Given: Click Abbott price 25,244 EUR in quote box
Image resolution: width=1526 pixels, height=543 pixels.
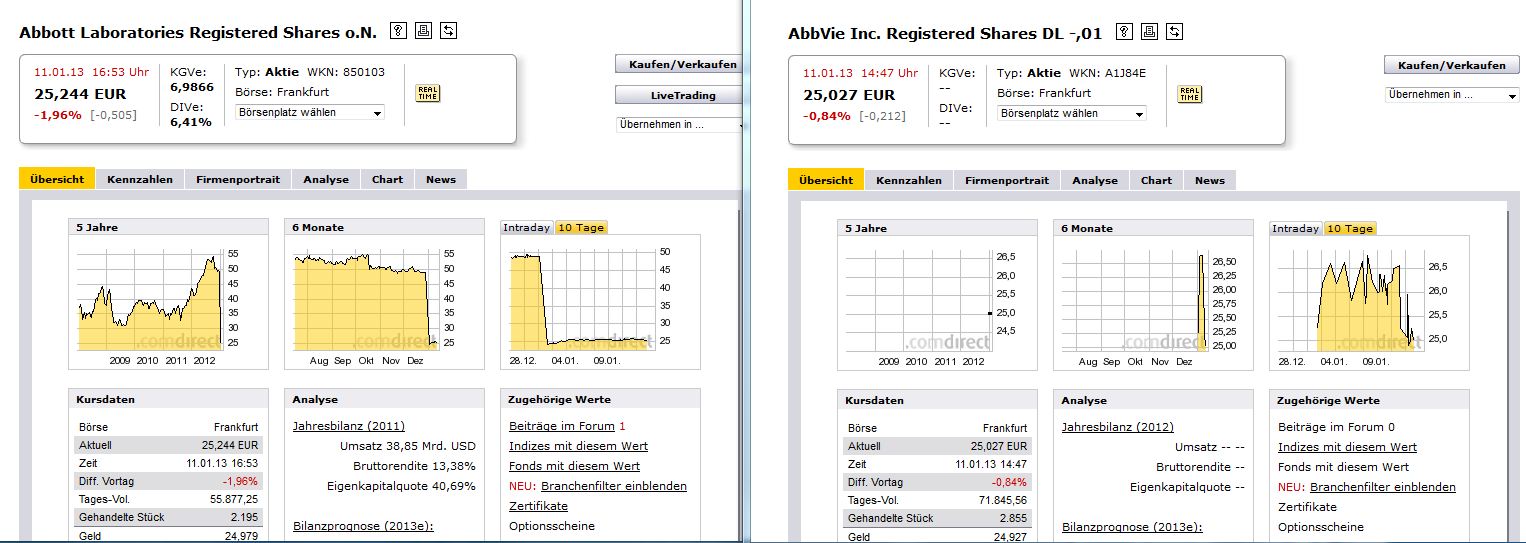Looking at the screenshot, I should (x=80, y=95).
